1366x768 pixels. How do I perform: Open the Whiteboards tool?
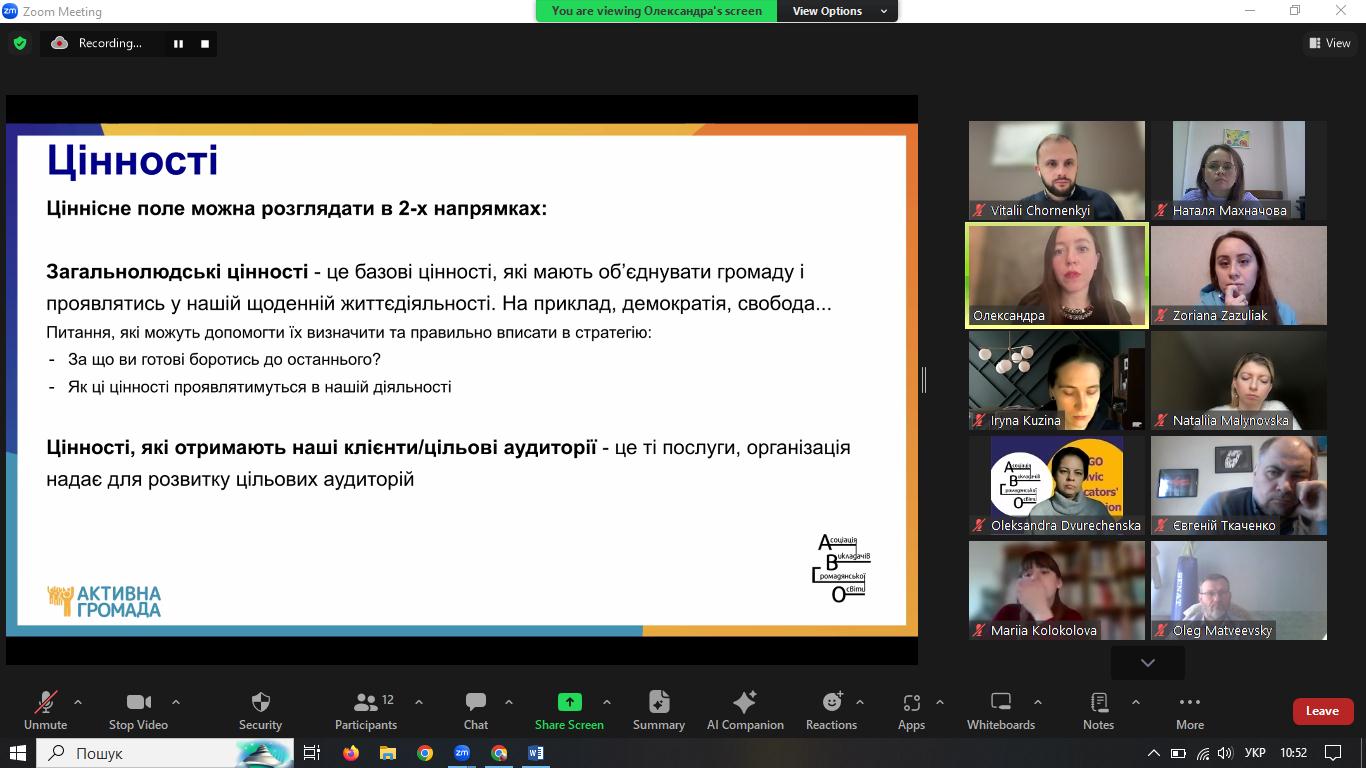[1000, 711]
